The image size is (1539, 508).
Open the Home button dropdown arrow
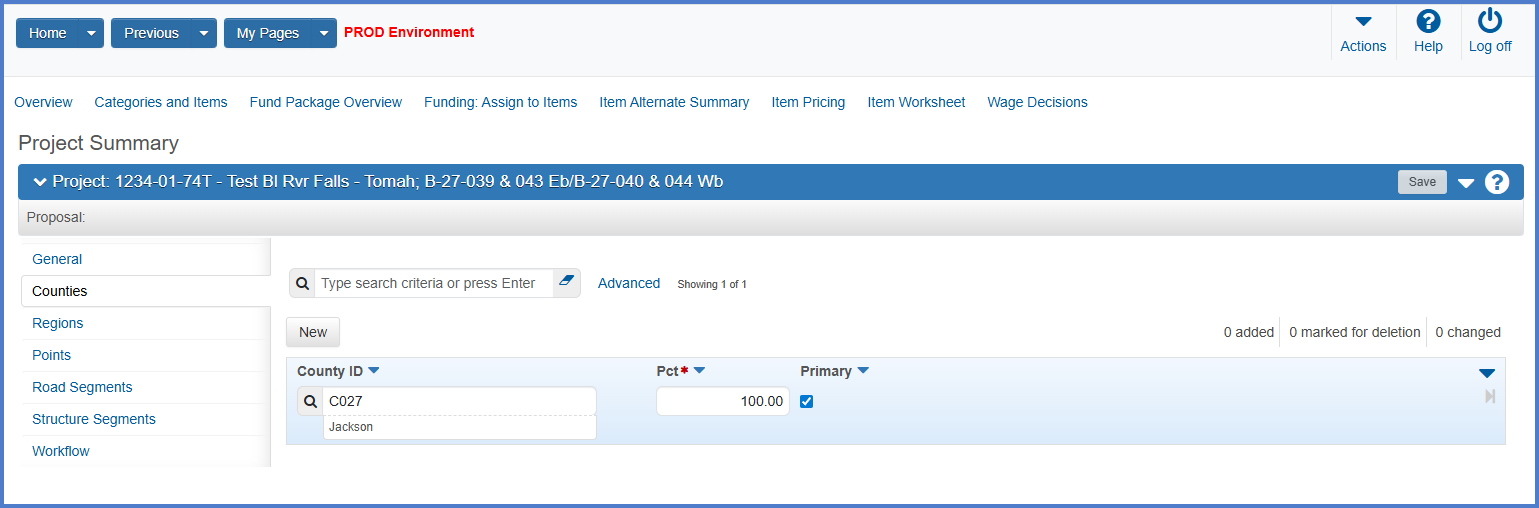click(x=92, y=33)
